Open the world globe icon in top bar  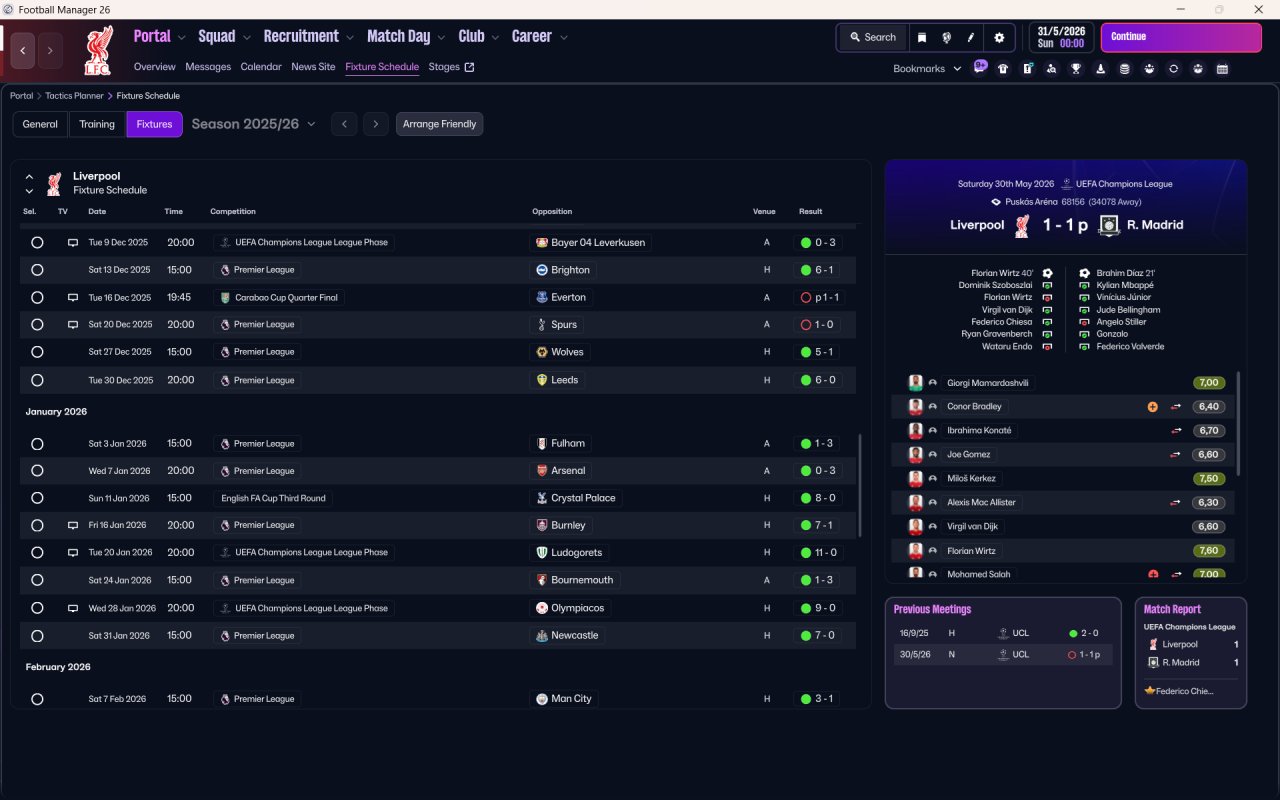946,37
